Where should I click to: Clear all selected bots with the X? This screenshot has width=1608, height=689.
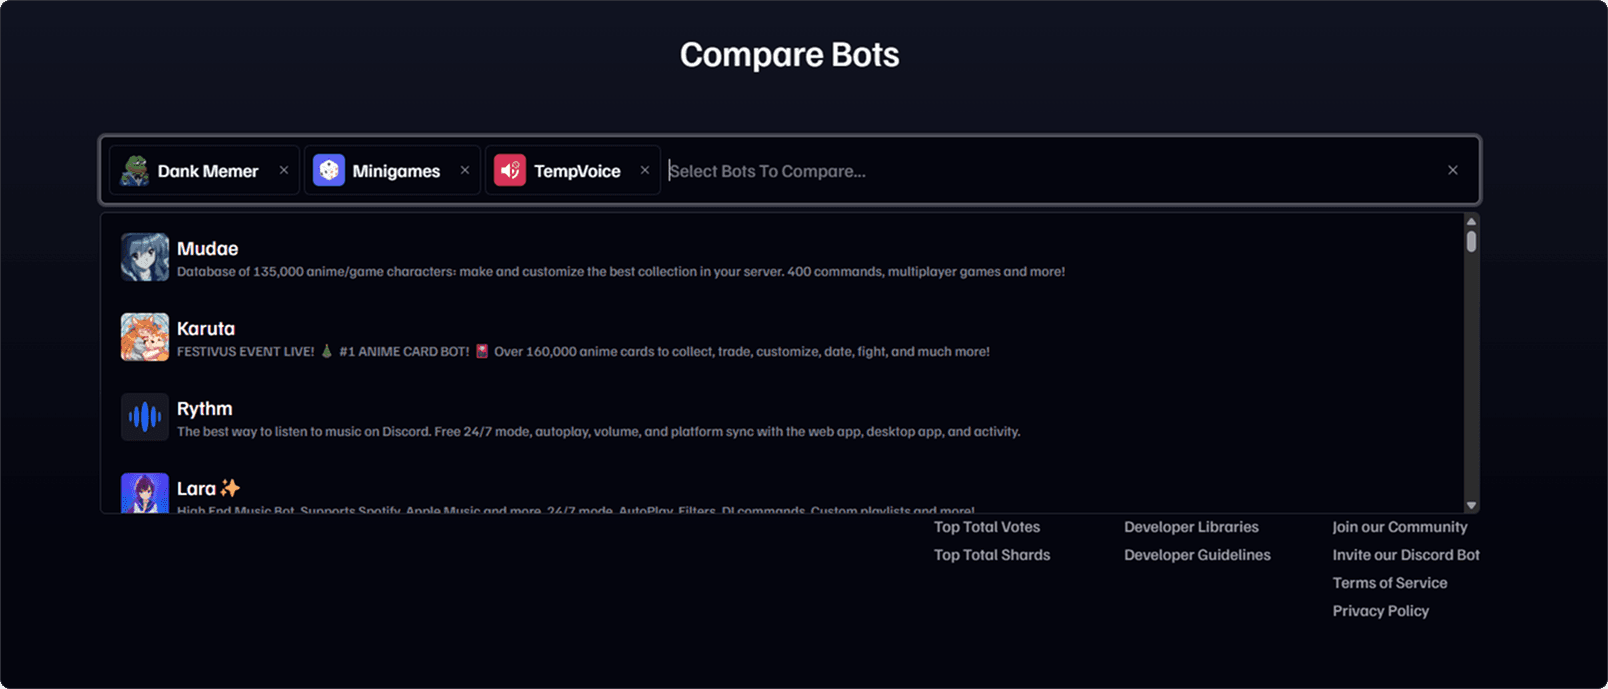pos(1453,170)
